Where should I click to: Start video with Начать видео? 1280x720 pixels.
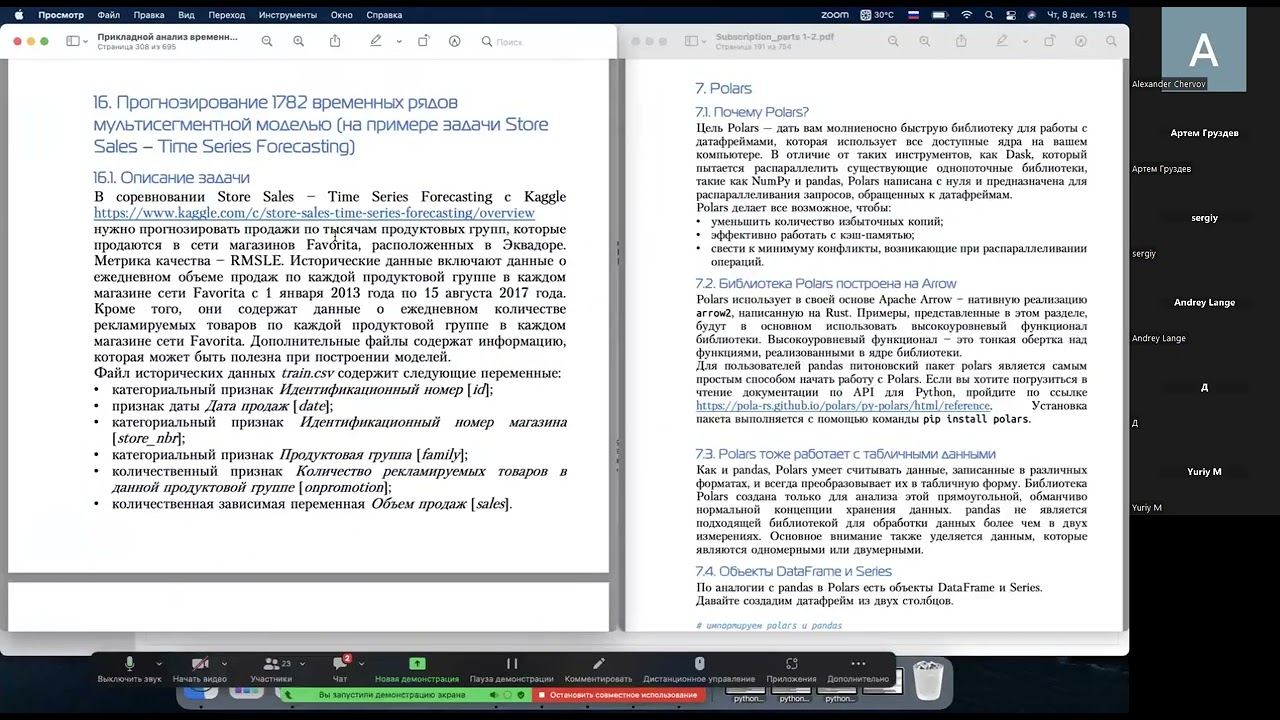pyautogui.click(x=200, y=670)
